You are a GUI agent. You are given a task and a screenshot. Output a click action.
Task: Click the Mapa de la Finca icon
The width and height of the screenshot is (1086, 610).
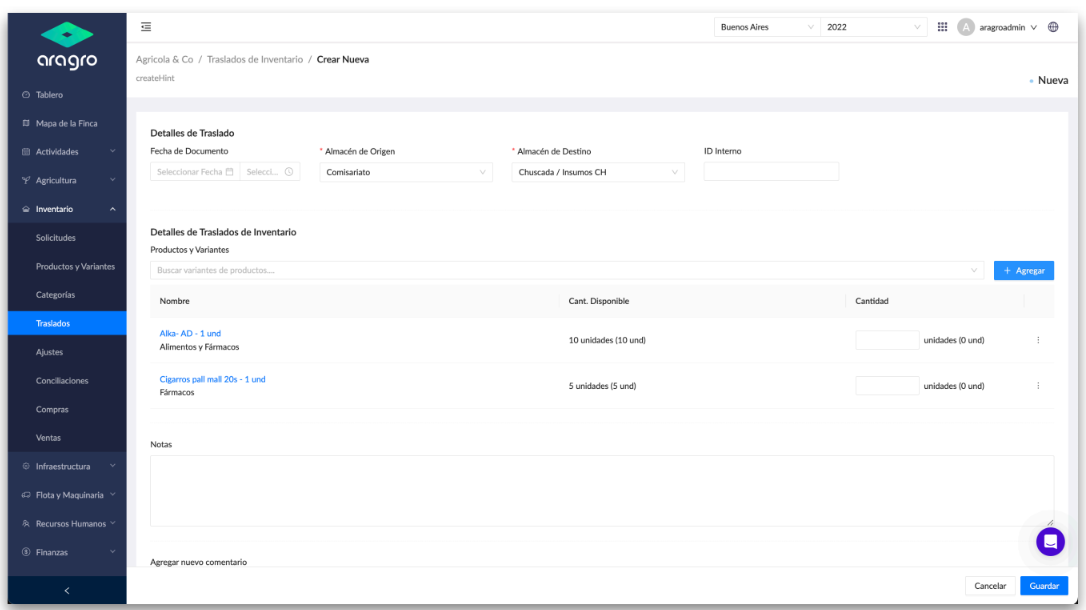point(26,123)
